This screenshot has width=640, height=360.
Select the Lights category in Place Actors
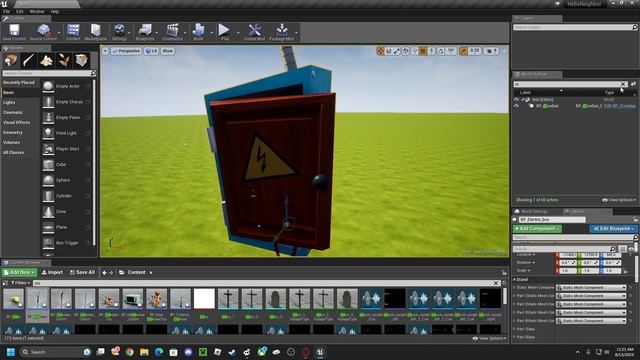(x=9, y=102)
